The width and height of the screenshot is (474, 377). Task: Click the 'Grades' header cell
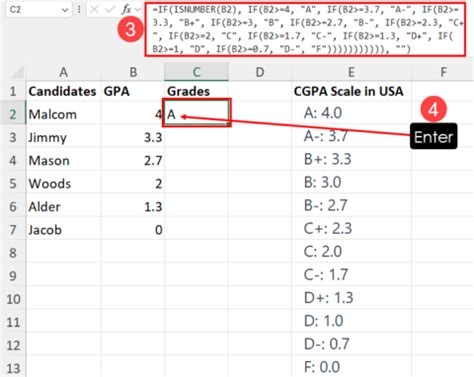(x=196, y=91)
